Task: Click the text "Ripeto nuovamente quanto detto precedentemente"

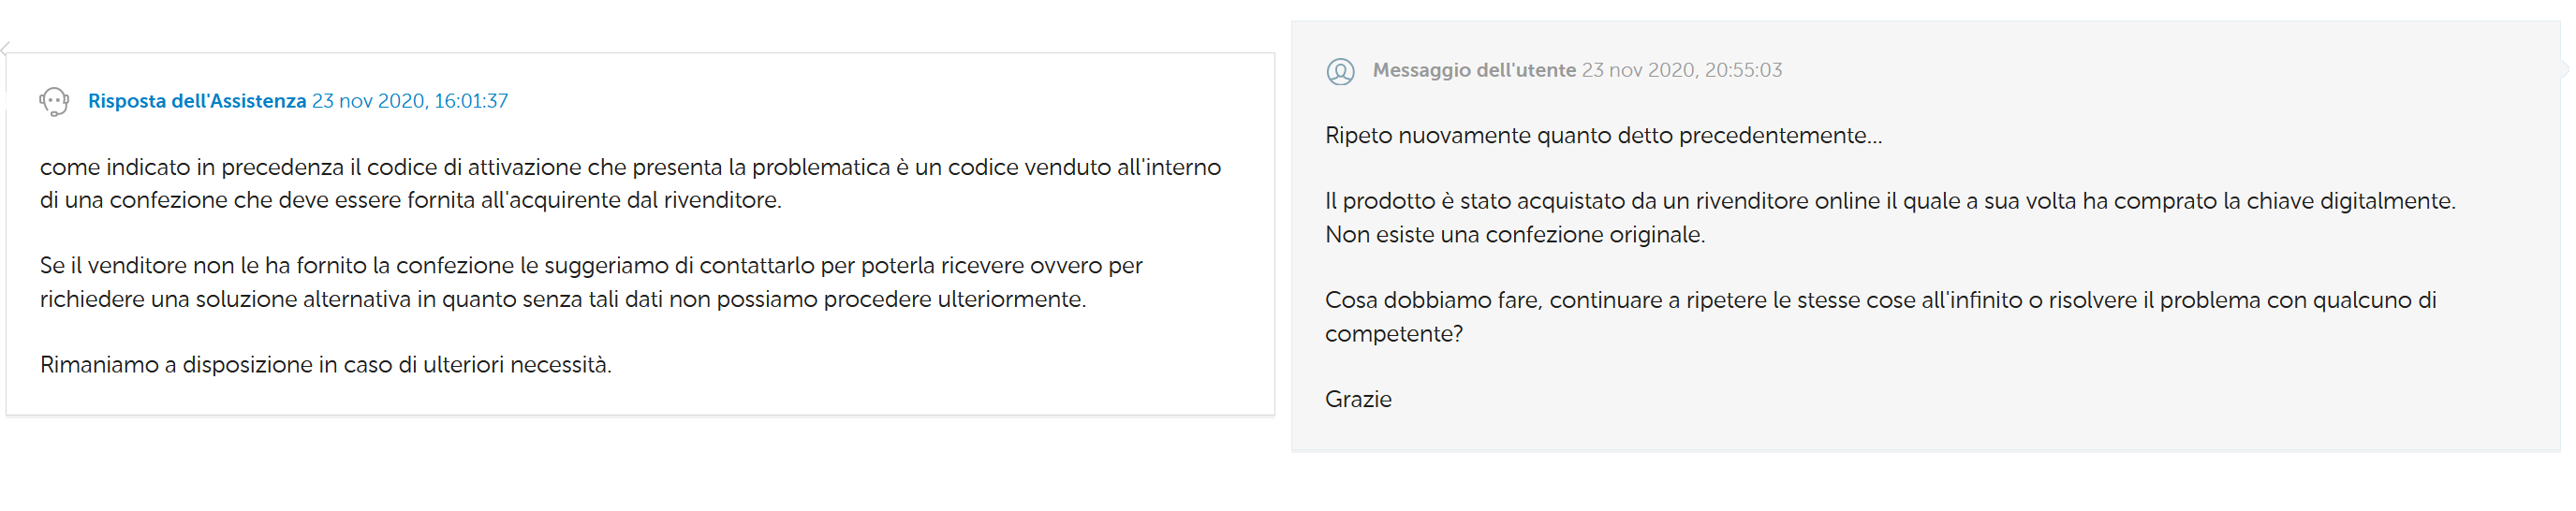Action: pos(1603,135)
